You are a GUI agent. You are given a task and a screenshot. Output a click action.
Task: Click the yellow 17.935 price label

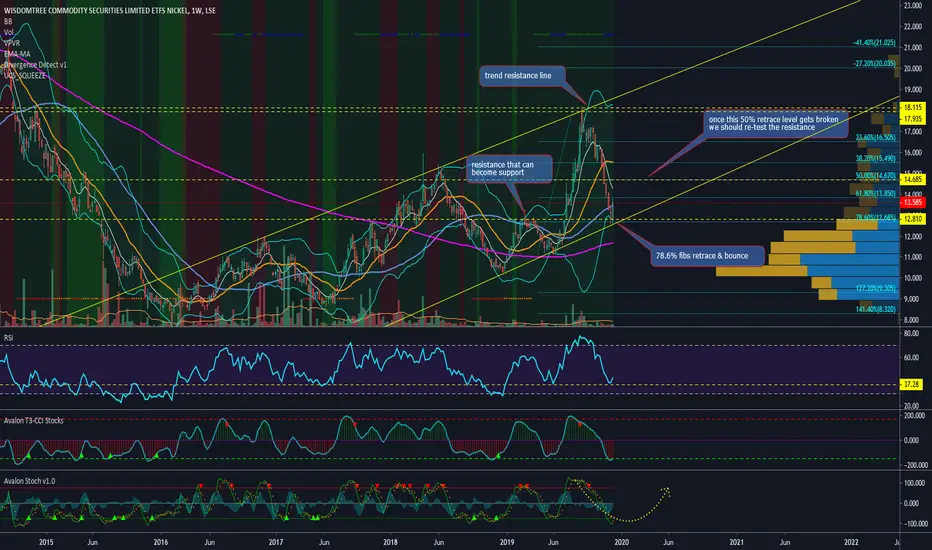pyautogui.click(x=912, y=119)
